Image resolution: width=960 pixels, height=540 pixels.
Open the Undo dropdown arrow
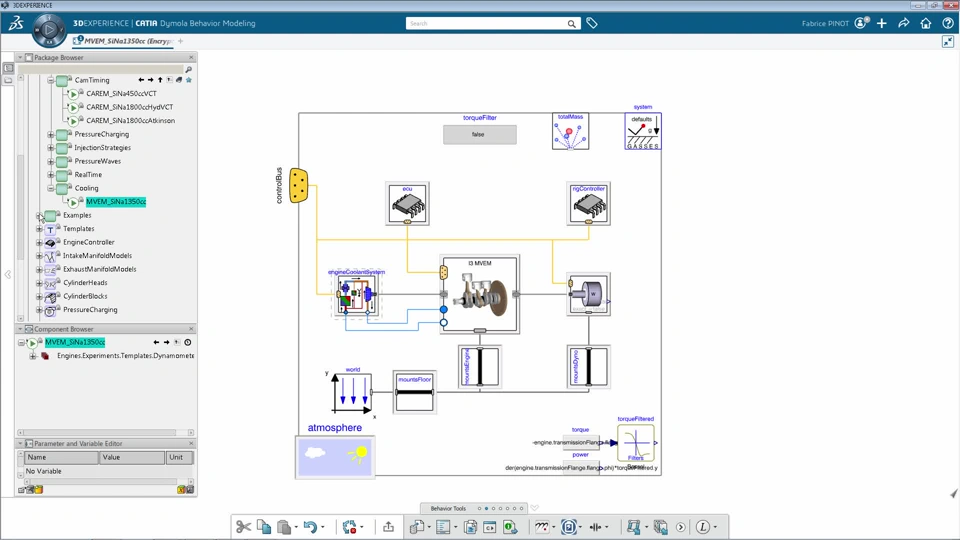(323, 527)
